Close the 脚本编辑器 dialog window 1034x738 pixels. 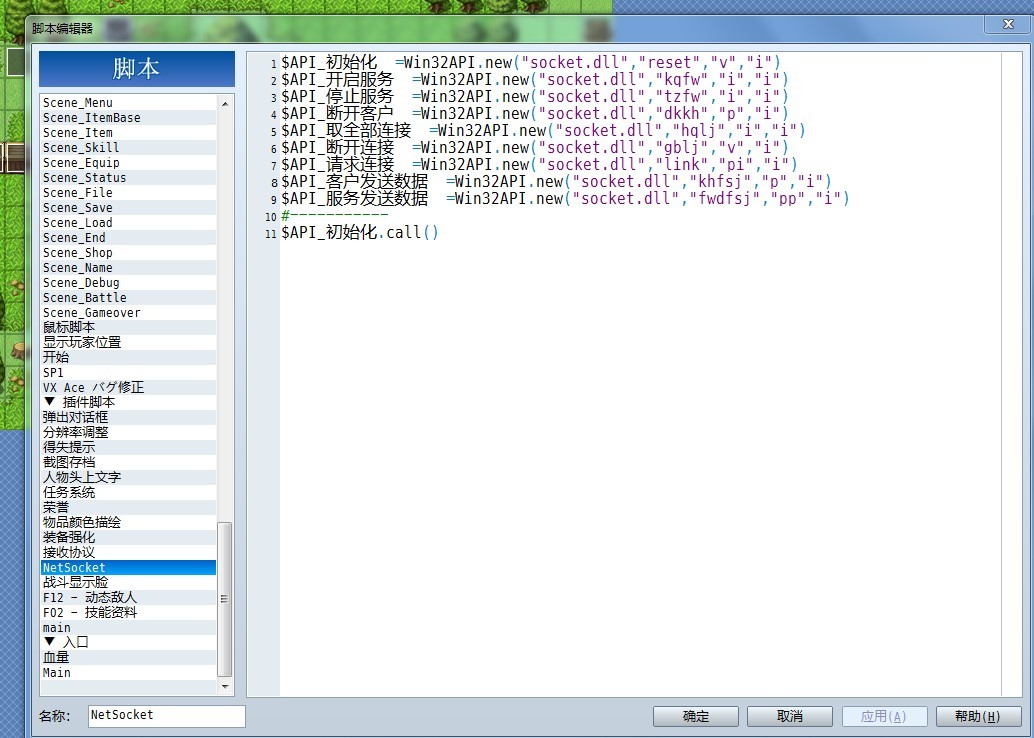1008,24
